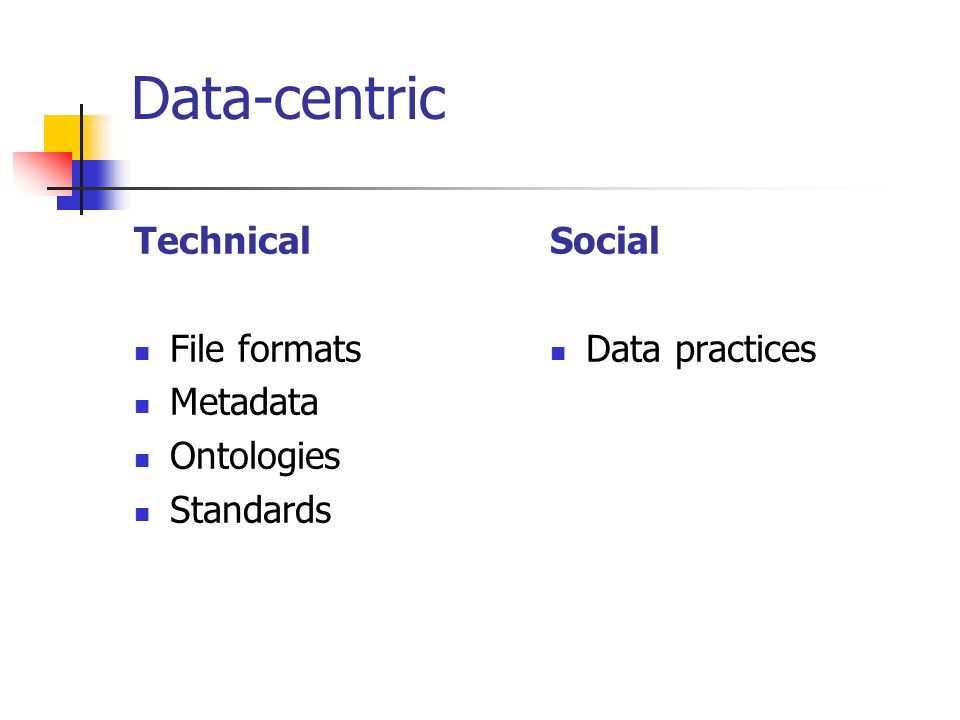This screenshot has width=960, height=720.
Task: Click the blue bullet before File formats
Action: point(142,353)
